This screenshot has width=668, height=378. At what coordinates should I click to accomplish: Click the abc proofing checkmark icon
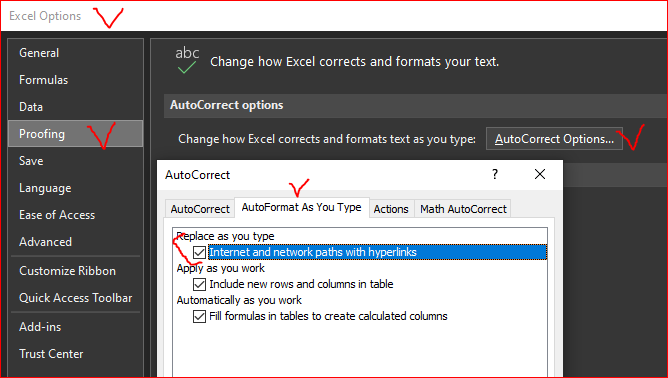187,60
